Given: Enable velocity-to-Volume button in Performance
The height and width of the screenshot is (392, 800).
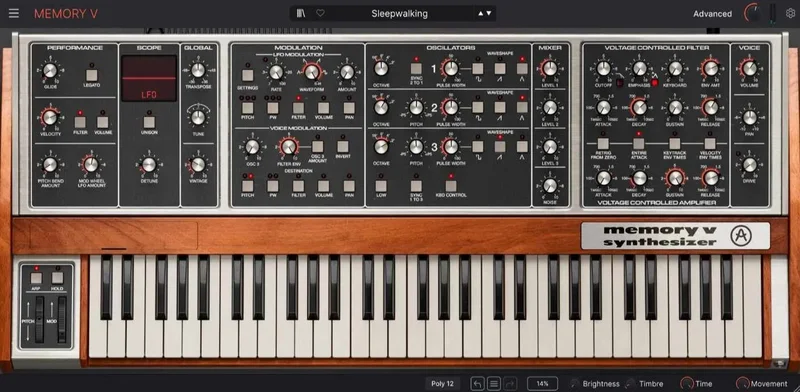Looking at the screenshot, I should (103, 122).
